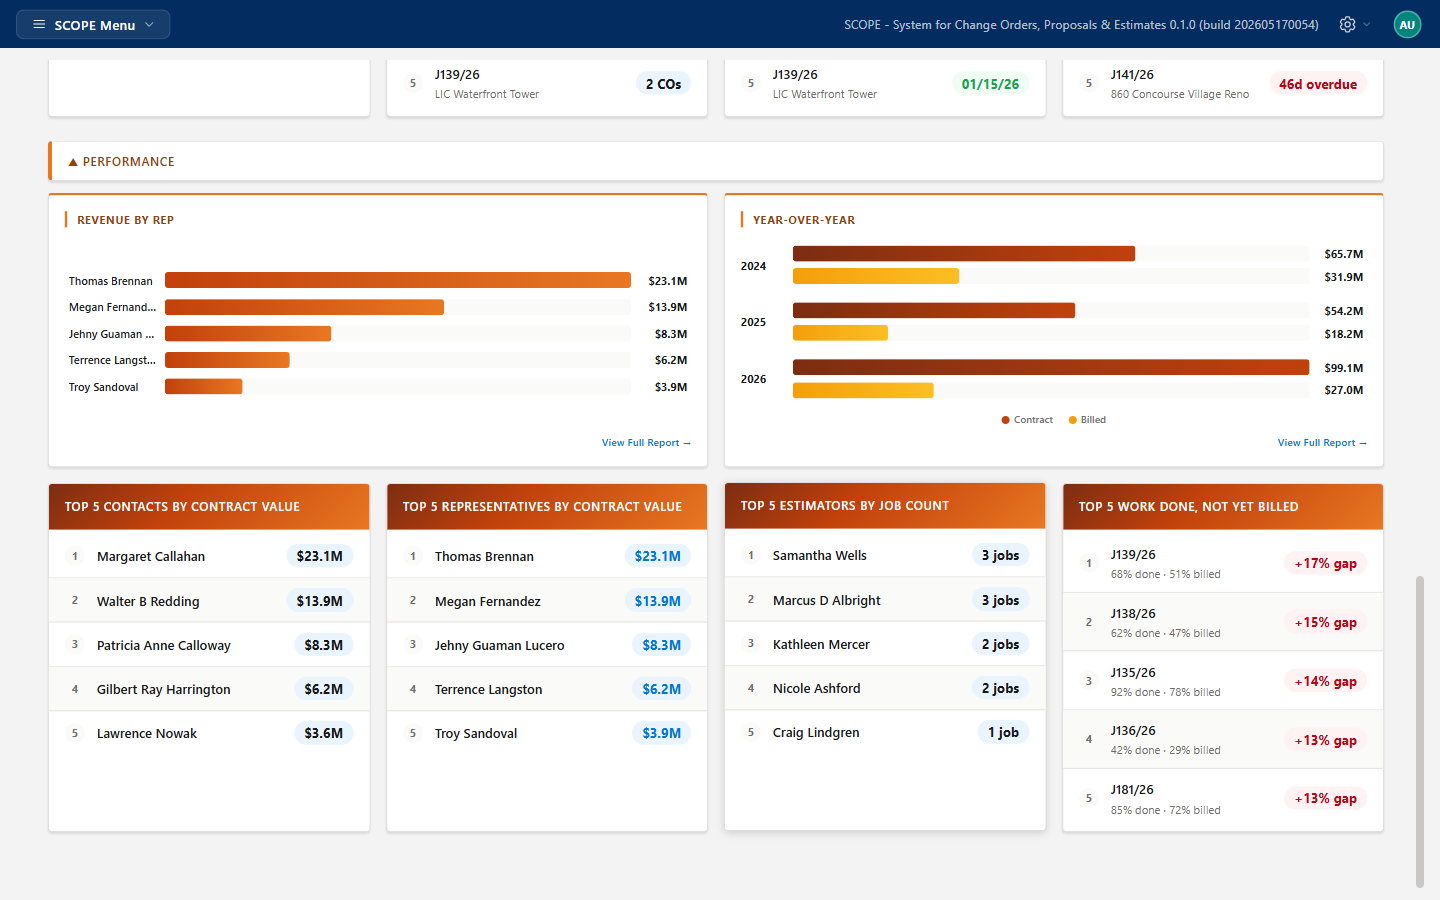1440x900 pixels.
Task: Expand the chevron next to settings gear
Action: tap(1367, 24)
